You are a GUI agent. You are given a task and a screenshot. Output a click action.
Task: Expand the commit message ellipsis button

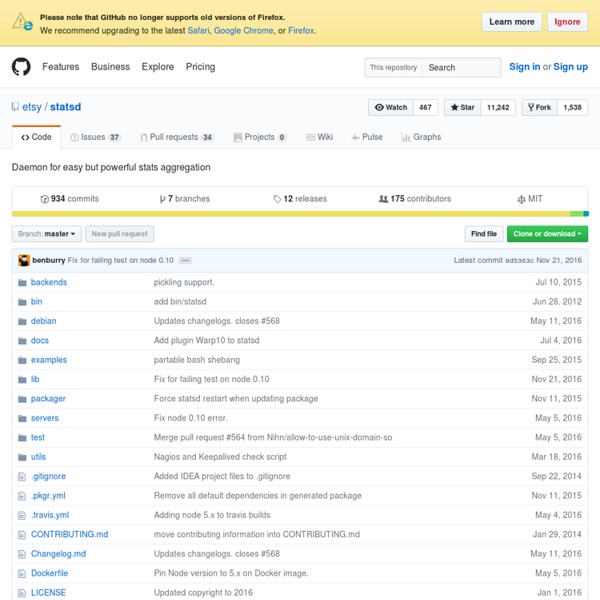point(185,261)
